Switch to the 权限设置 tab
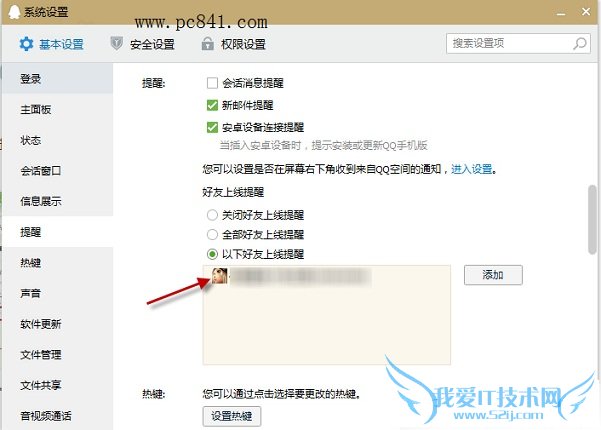The width and height of the screenshot is (601, 430). pyautogui.click(x=234, y=44)
